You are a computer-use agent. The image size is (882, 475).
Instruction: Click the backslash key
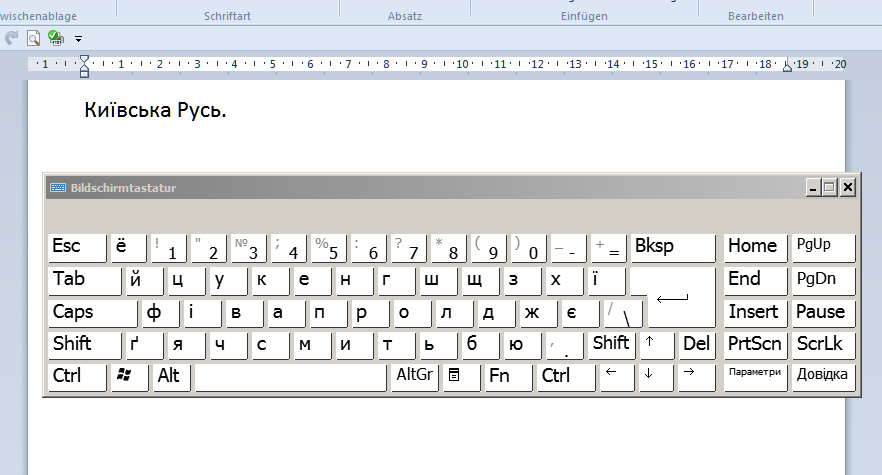(623, 313)
